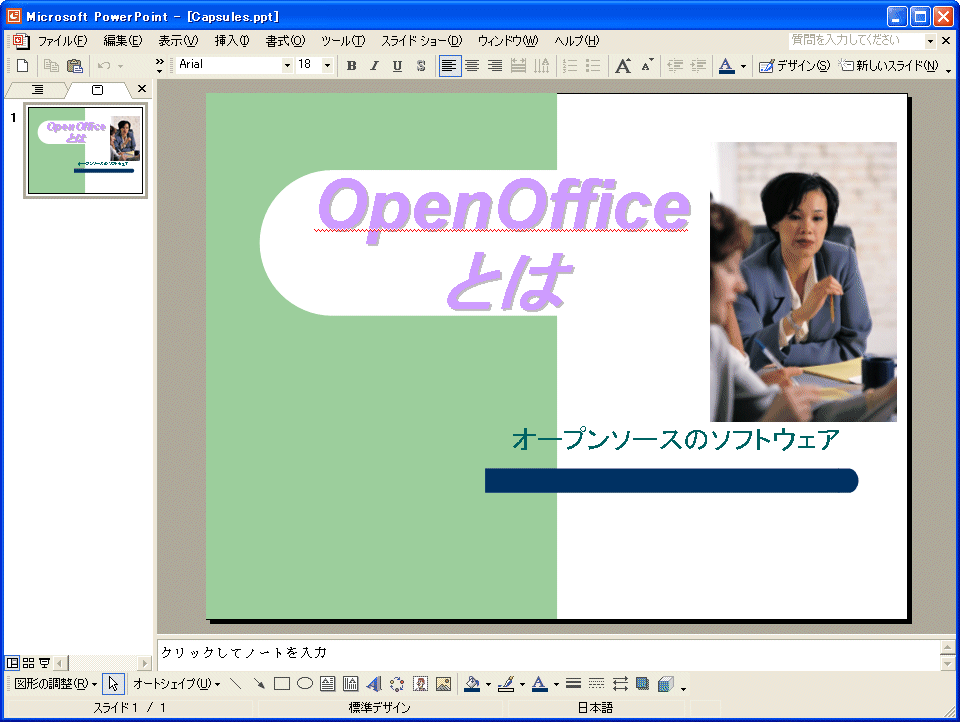This screenshot has height=722, width=960.
Task: Click the Paste clipboard icon
Action: tap(75, 66)
